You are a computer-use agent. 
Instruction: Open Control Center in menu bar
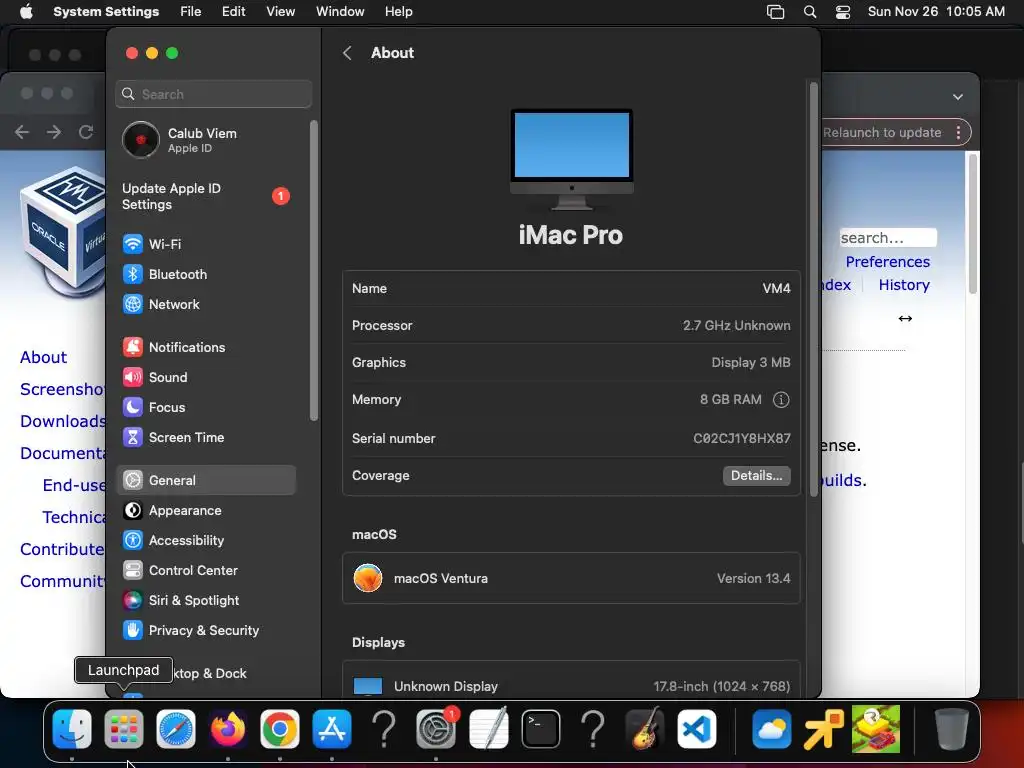tap(843, 12)
